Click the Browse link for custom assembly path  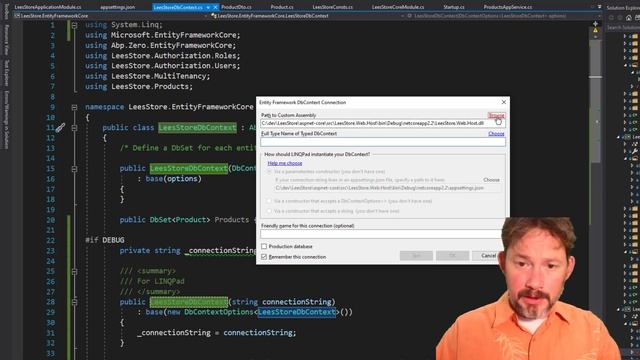tap(496, 116)
